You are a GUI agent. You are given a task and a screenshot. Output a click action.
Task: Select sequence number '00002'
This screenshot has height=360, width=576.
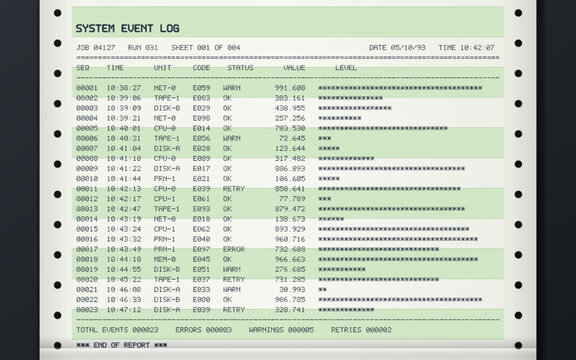tap(87, 98)
